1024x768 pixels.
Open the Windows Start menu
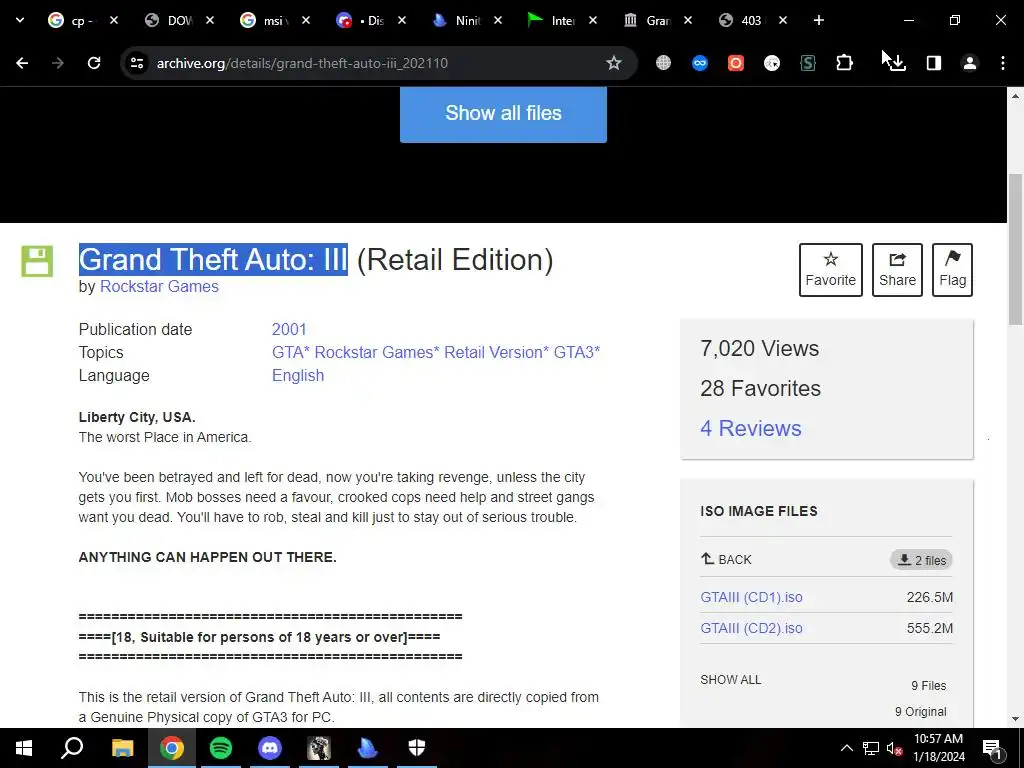(24, 748)
